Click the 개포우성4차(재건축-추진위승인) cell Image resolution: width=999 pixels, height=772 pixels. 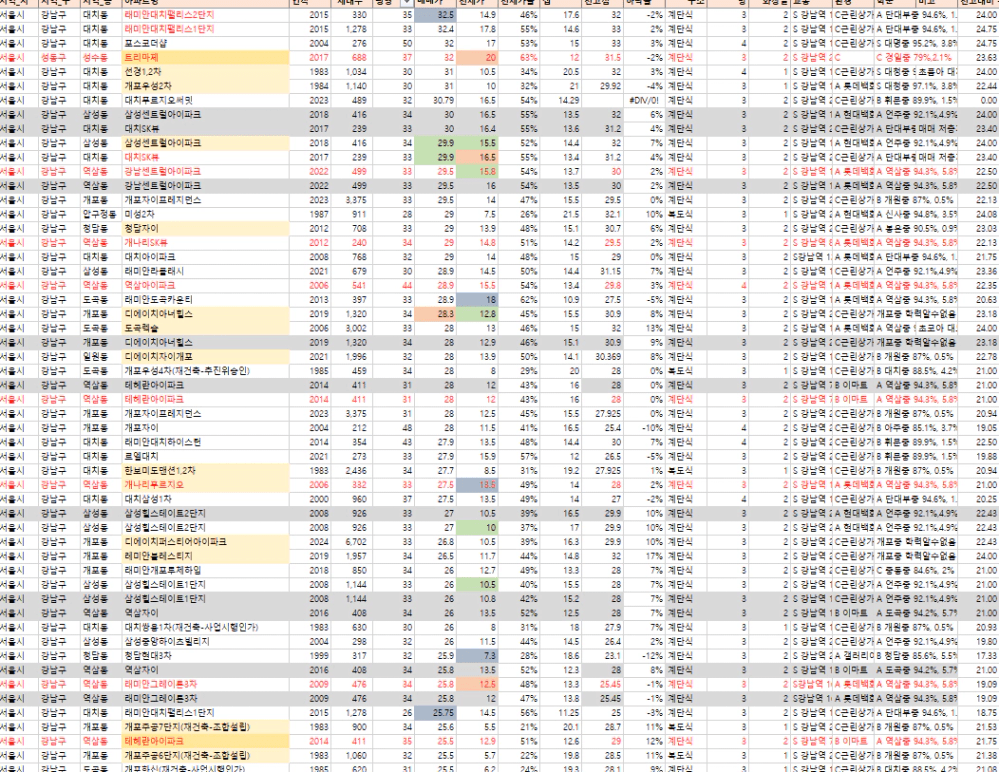click(x=206, y=371)
